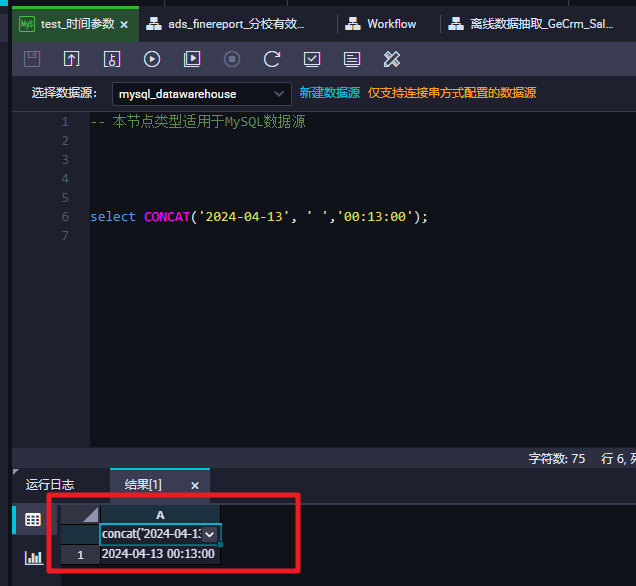Image resolution: width=636 pixels, height=586 pixels.
Task: Click the format code tools icon
Action: pos(392,59)
